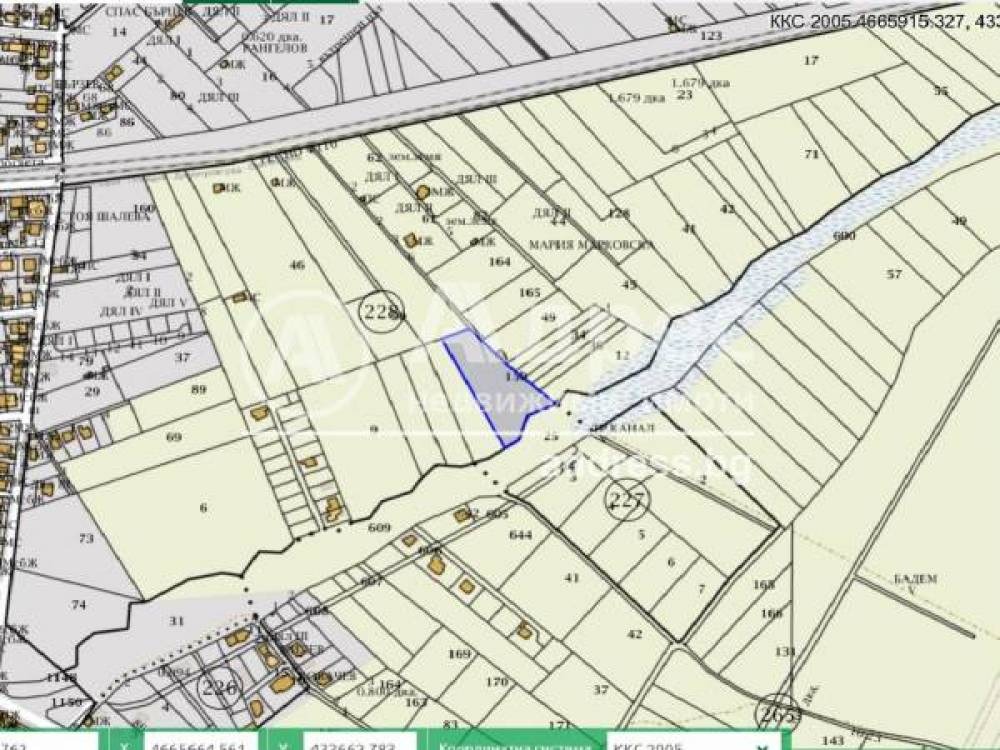Select parcel 169 on the map
Image resolution: width=1000 pixels, height=750 pixels.
coord(459,654)
